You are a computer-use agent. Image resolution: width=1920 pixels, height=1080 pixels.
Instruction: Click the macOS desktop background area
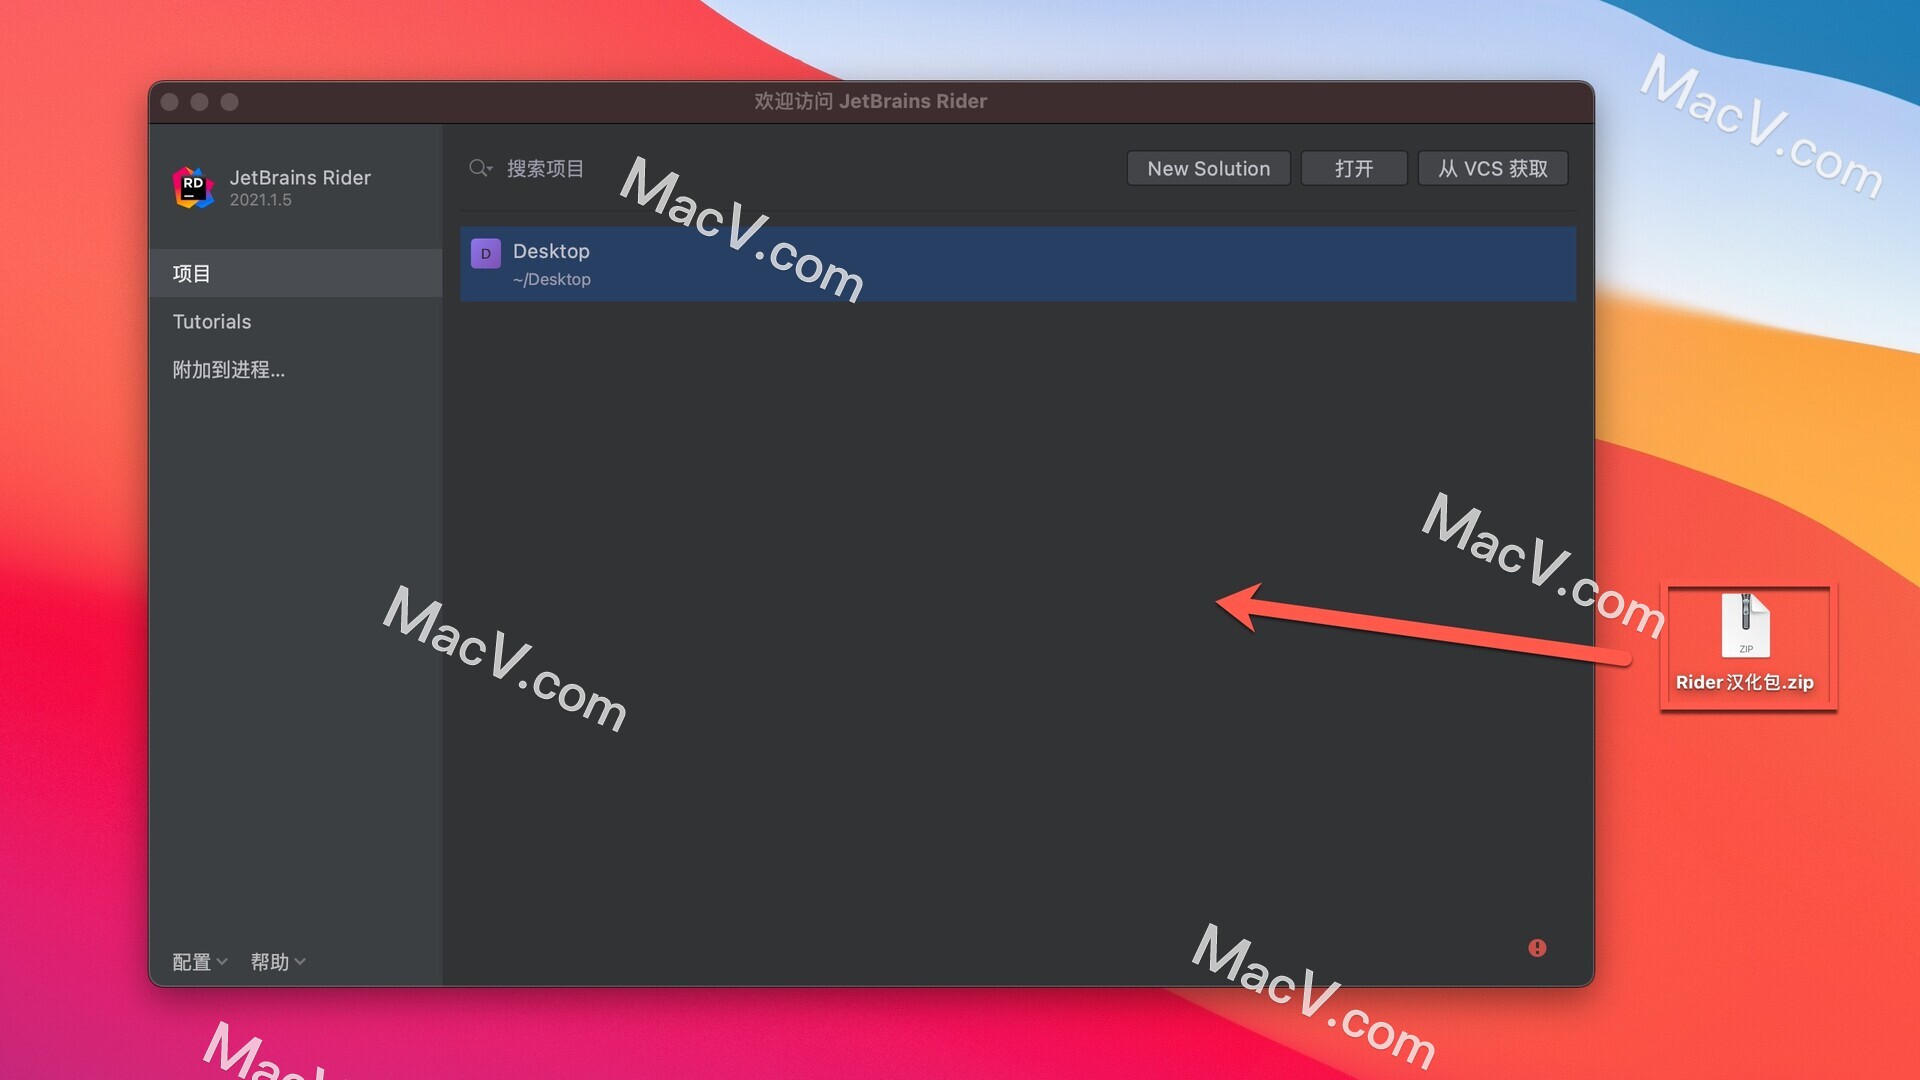1780,923
